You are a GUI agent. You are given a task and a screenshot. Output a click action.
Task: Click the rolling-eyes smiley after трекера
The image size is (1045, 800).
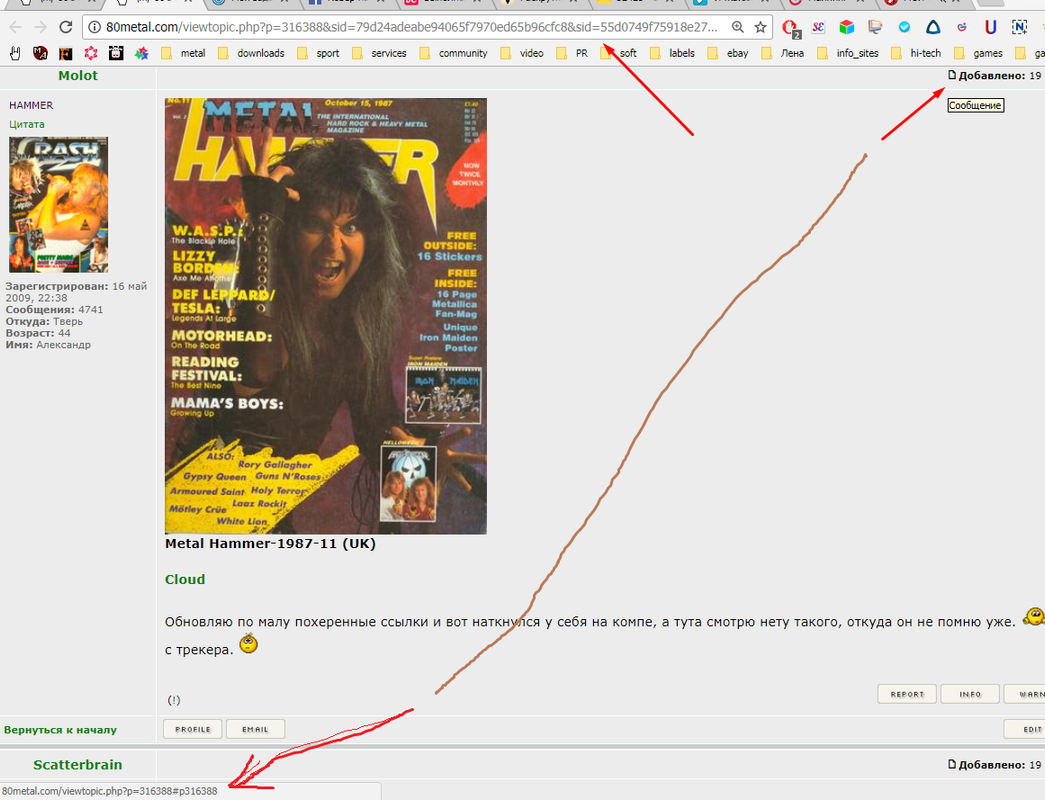[249, 643]
